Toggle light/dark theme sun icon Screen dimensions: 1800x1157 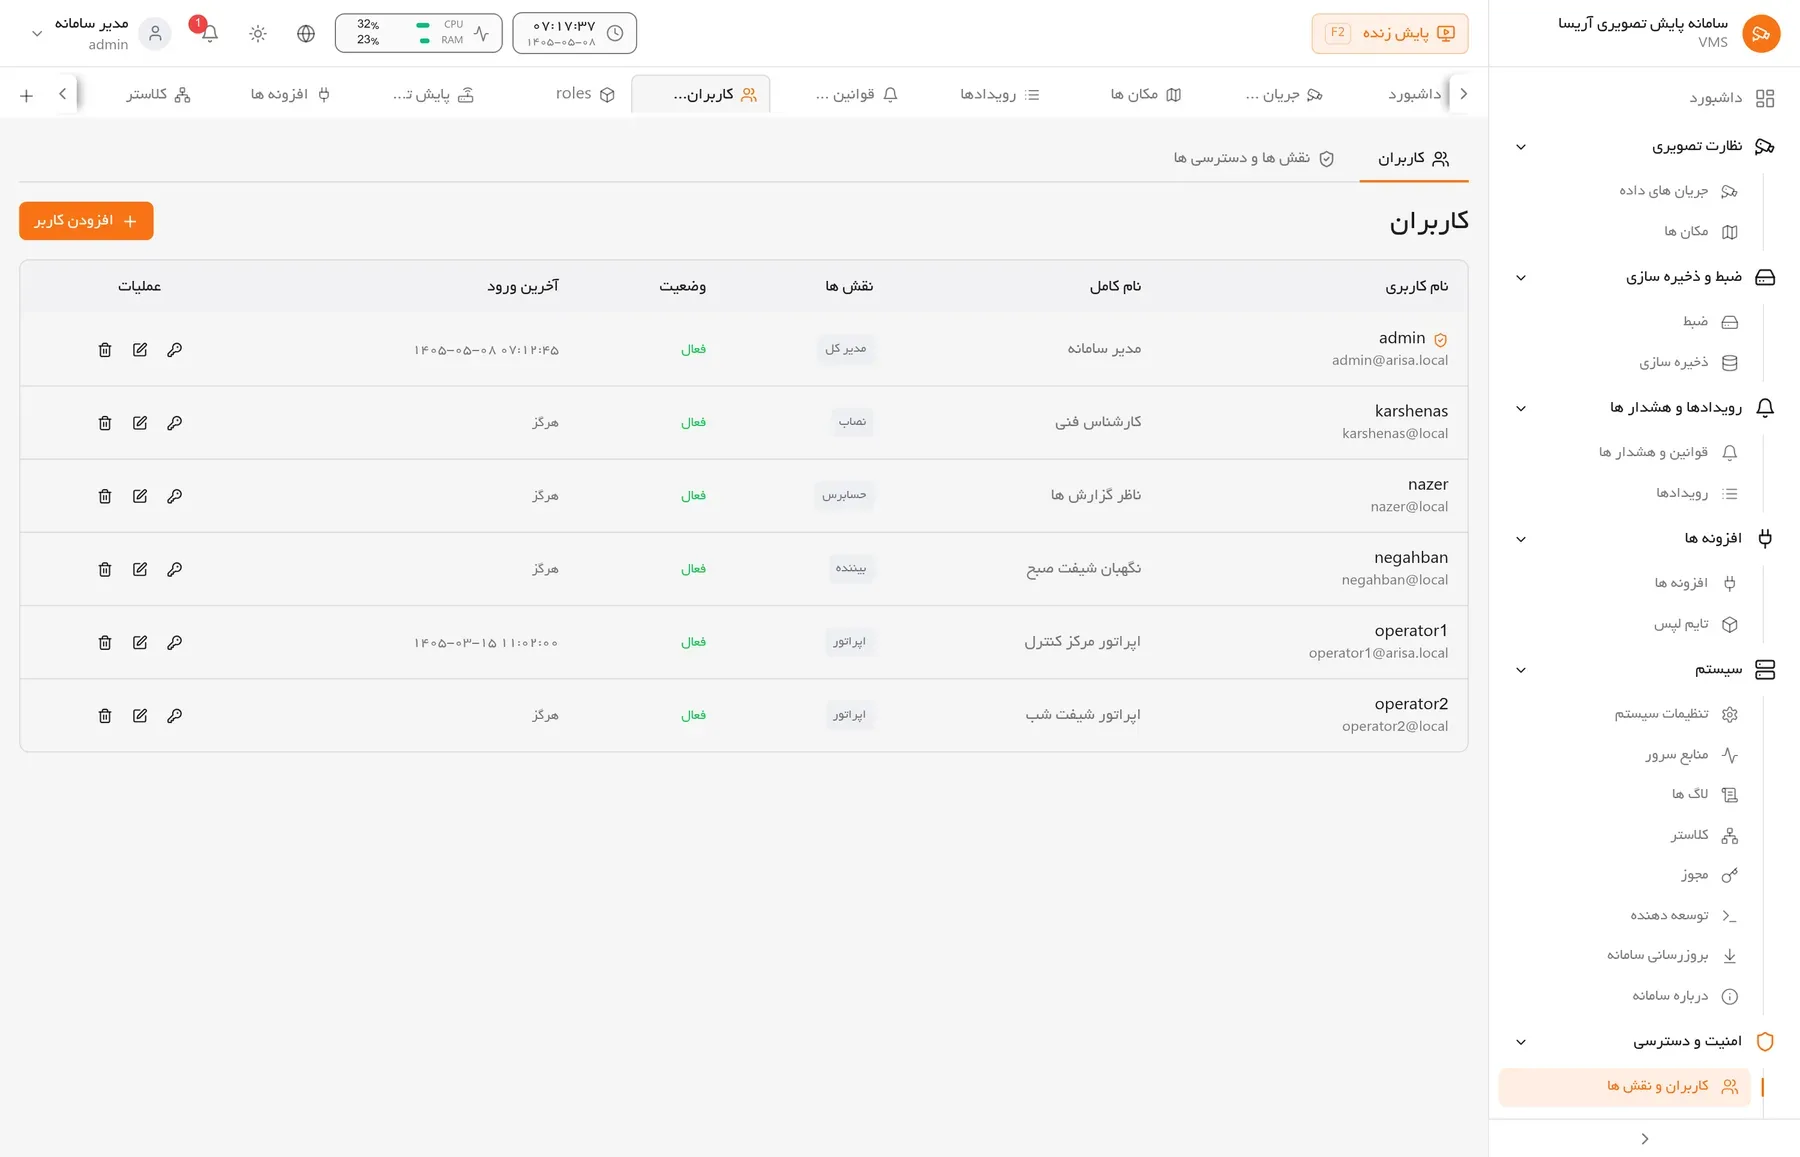pyautogui.click(x=258, y=33)
